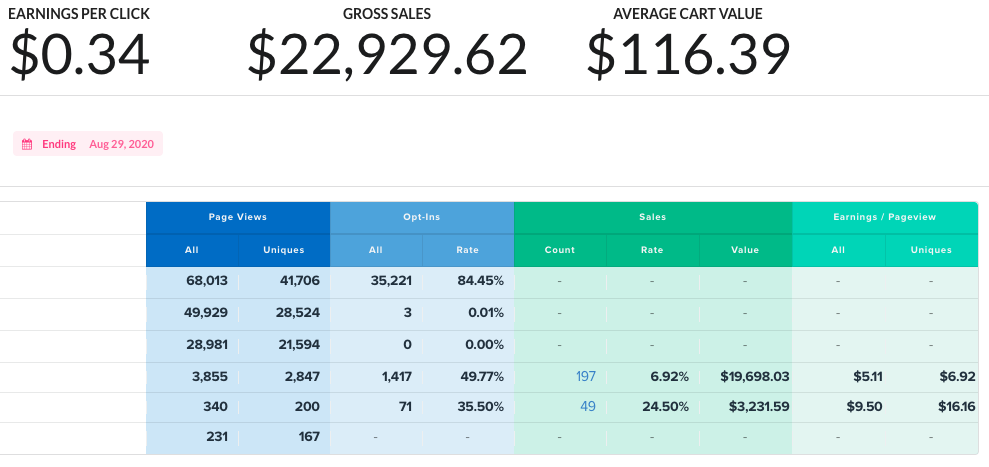Click the Sales header group
989x467 pixels.
(652, 217)
